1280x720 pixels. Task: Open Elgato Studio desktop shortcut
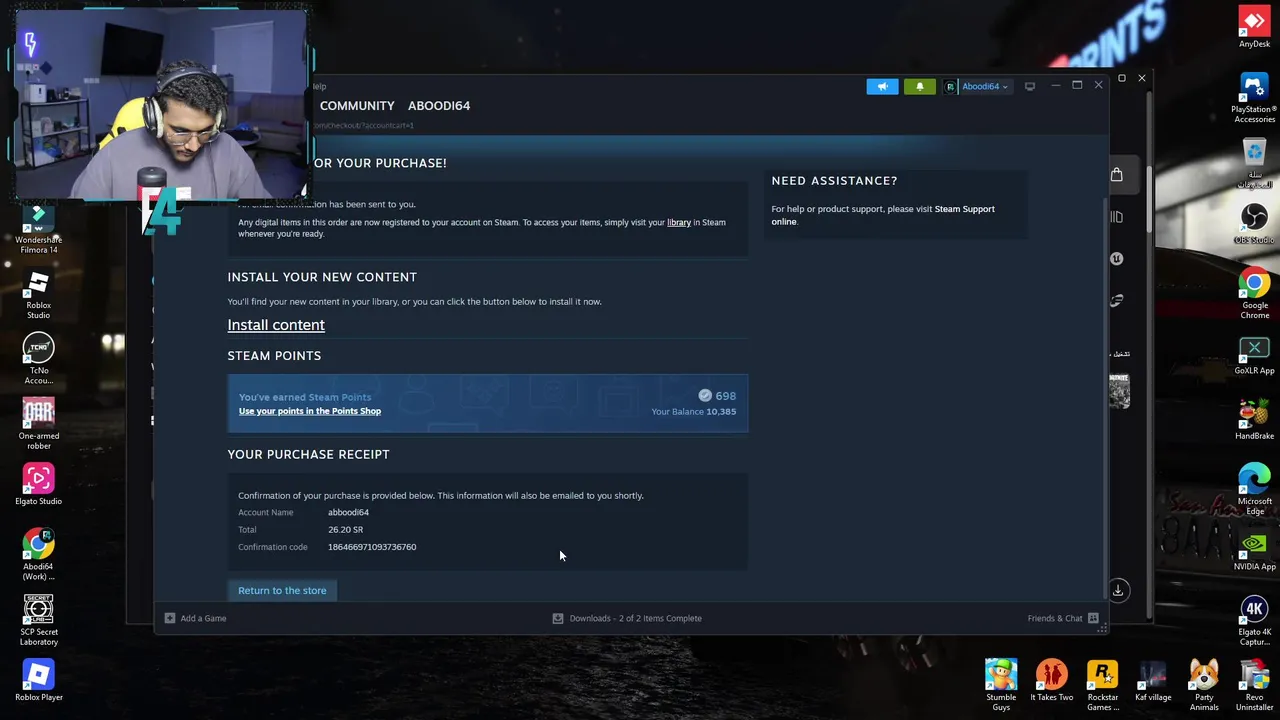[x=38, y=485]
